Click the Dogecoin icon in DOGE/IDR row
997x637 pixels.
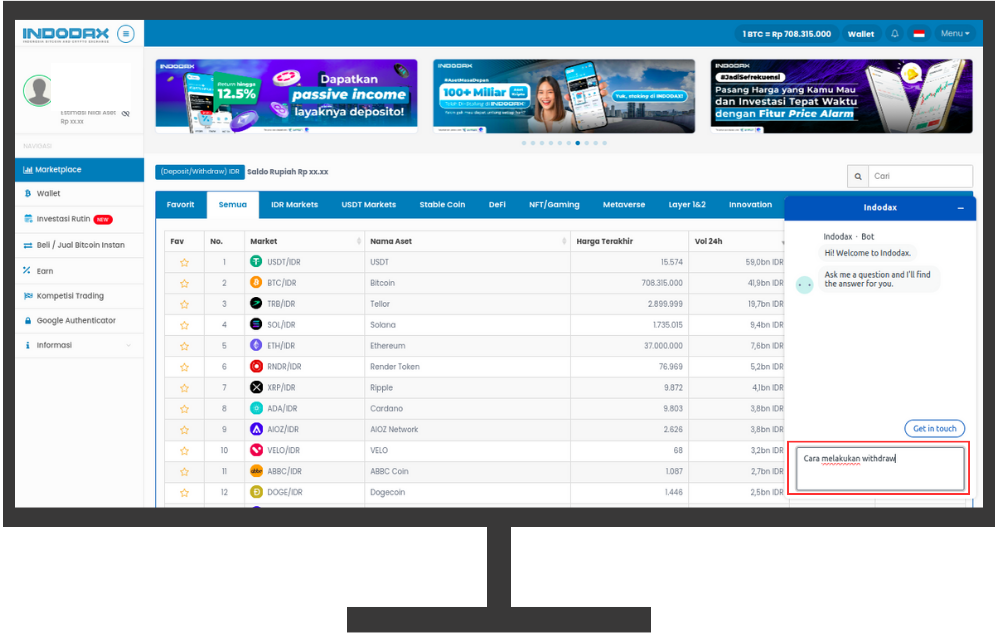256,492
